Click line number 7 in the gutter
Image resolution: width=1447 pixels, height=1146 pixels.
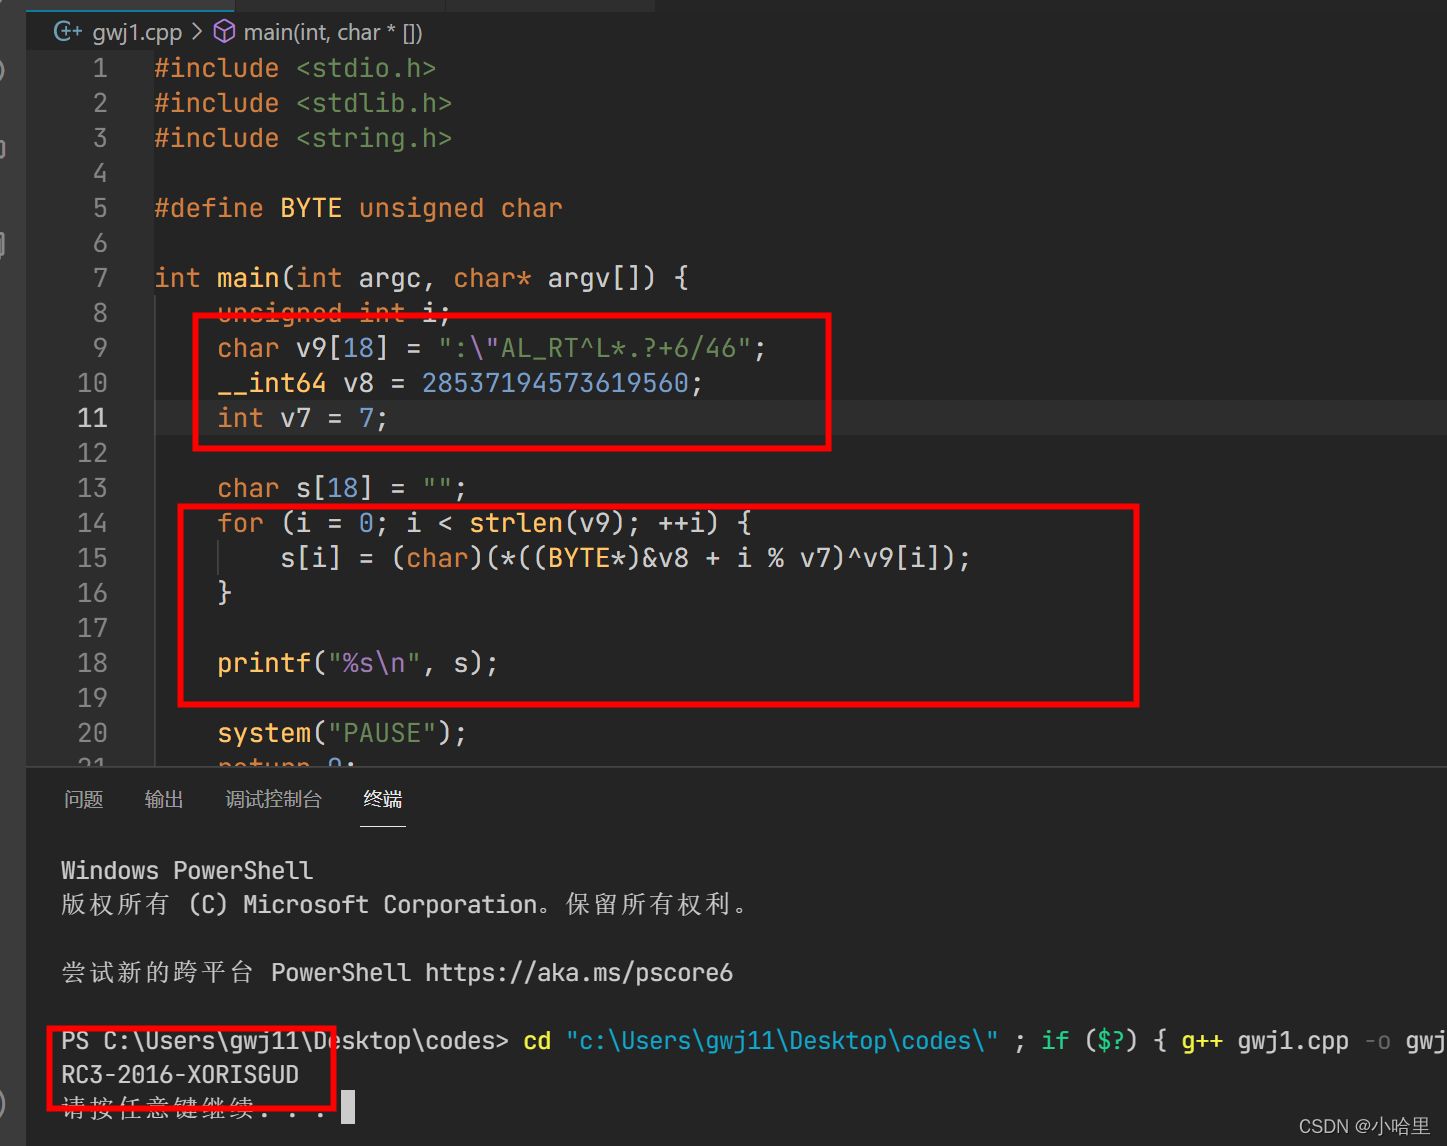click(x=100, y=278)
